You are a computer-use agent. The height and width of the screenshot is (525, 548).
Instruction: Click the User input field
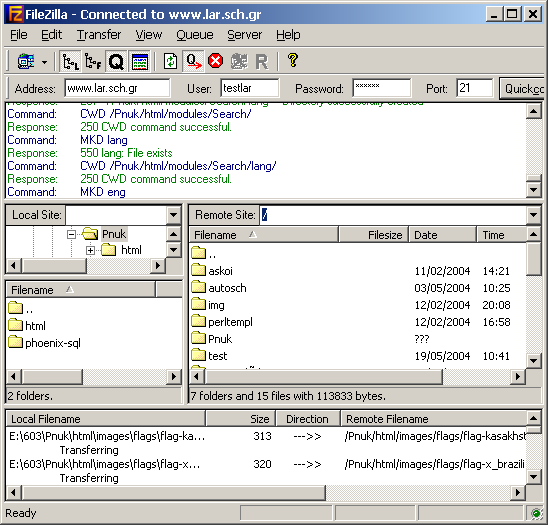(250, 88)
